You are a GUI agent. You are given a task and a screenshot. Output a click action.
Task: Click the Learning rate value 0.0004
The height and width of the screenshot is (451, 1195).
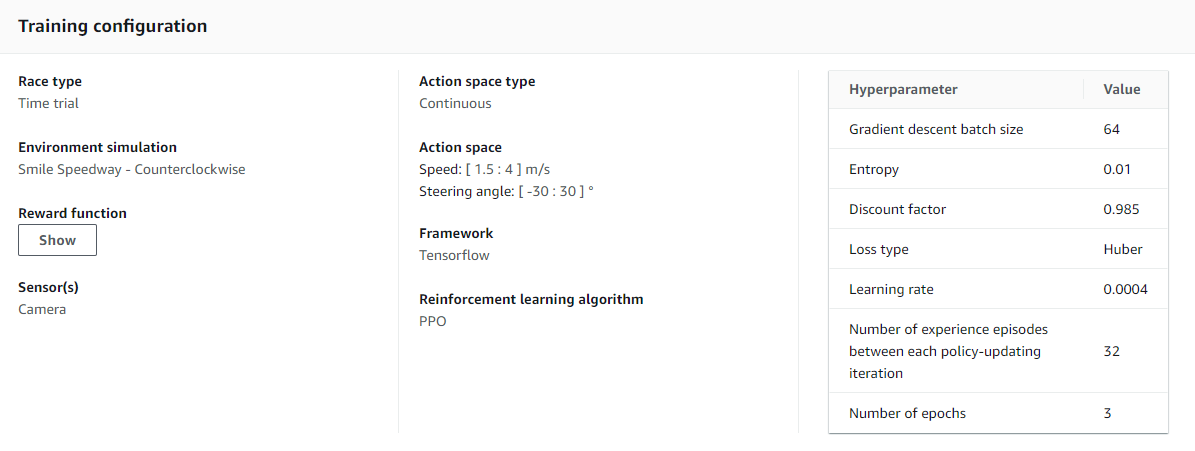(x=1125, y=289)
